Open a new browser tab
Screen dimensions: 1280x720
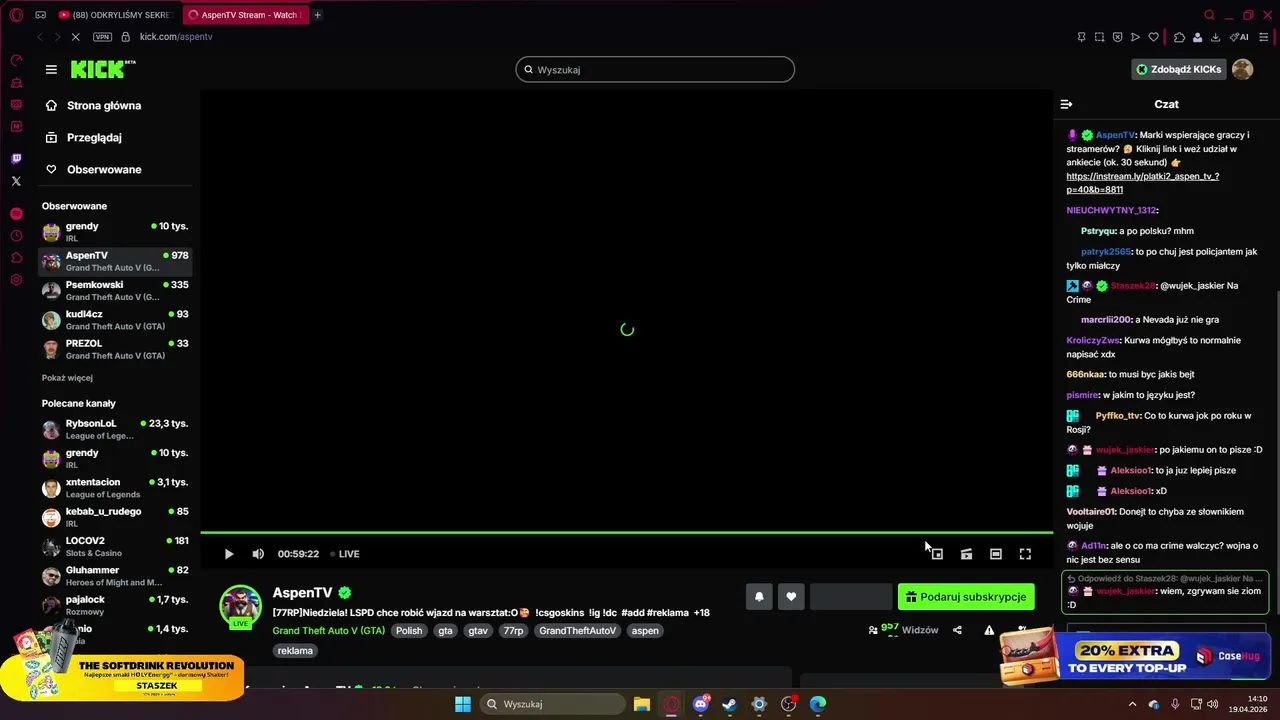(318, 15)
